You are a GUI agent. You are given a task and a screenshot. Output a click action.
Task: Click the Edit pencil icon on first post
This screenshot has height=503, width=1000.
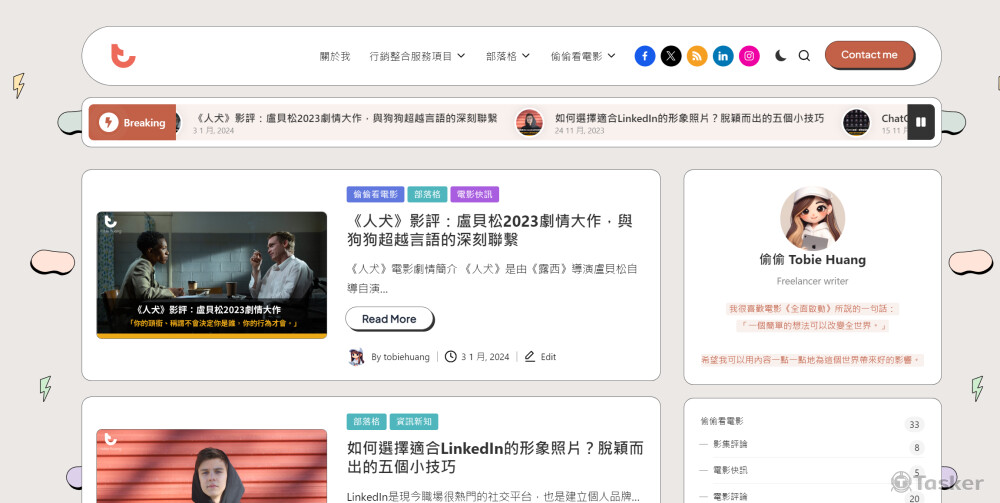530,357
